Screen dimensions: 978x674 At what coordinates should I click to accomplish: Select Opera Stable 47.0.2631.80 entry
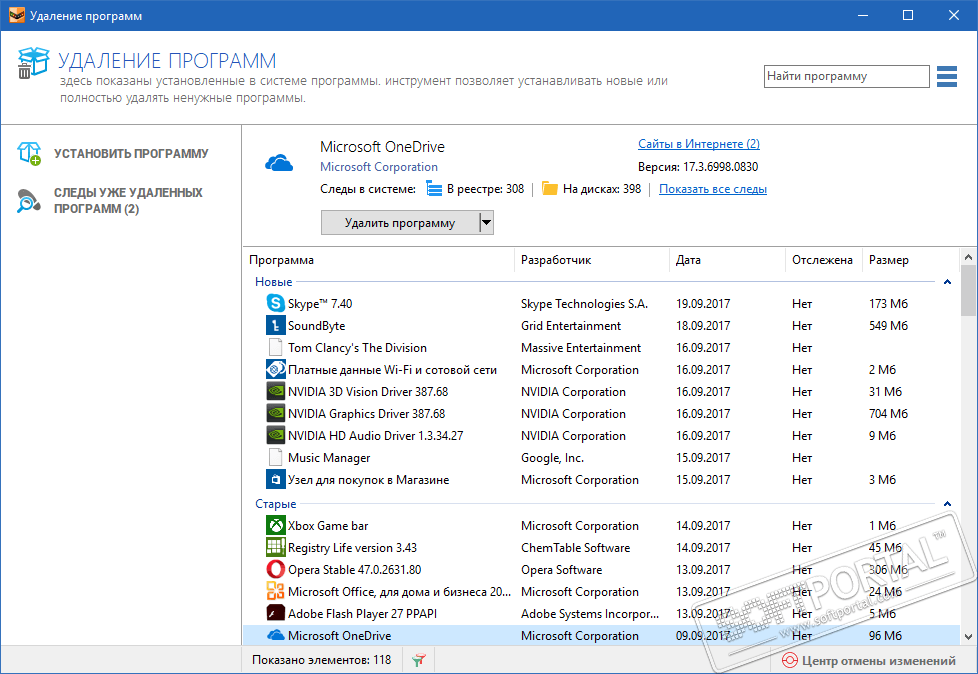354,569
